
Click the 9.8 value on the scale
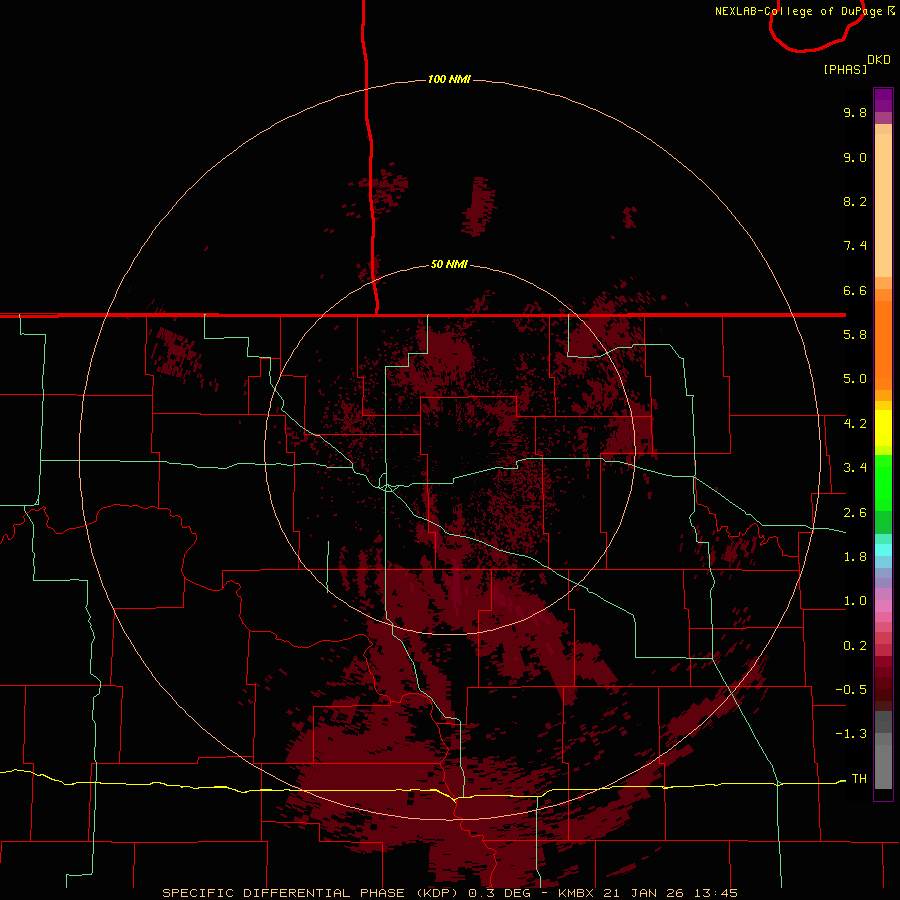click(x=855, y=113)
